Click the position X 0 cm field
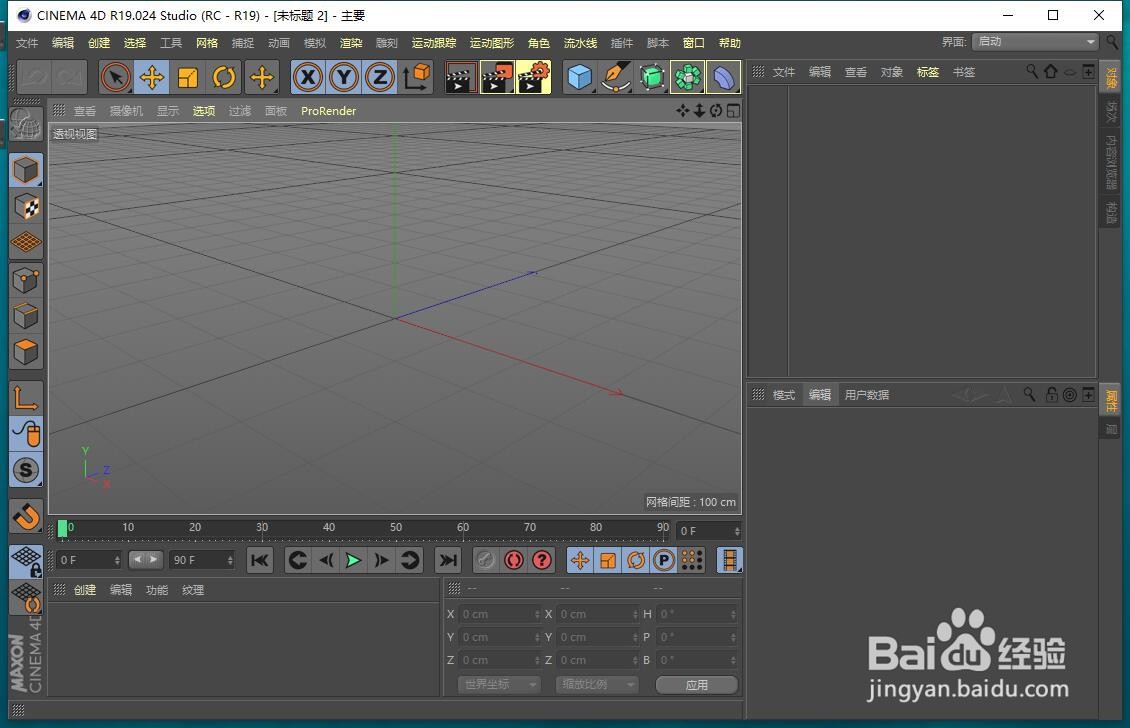The image size is (1130, 728). click(502, 614)
